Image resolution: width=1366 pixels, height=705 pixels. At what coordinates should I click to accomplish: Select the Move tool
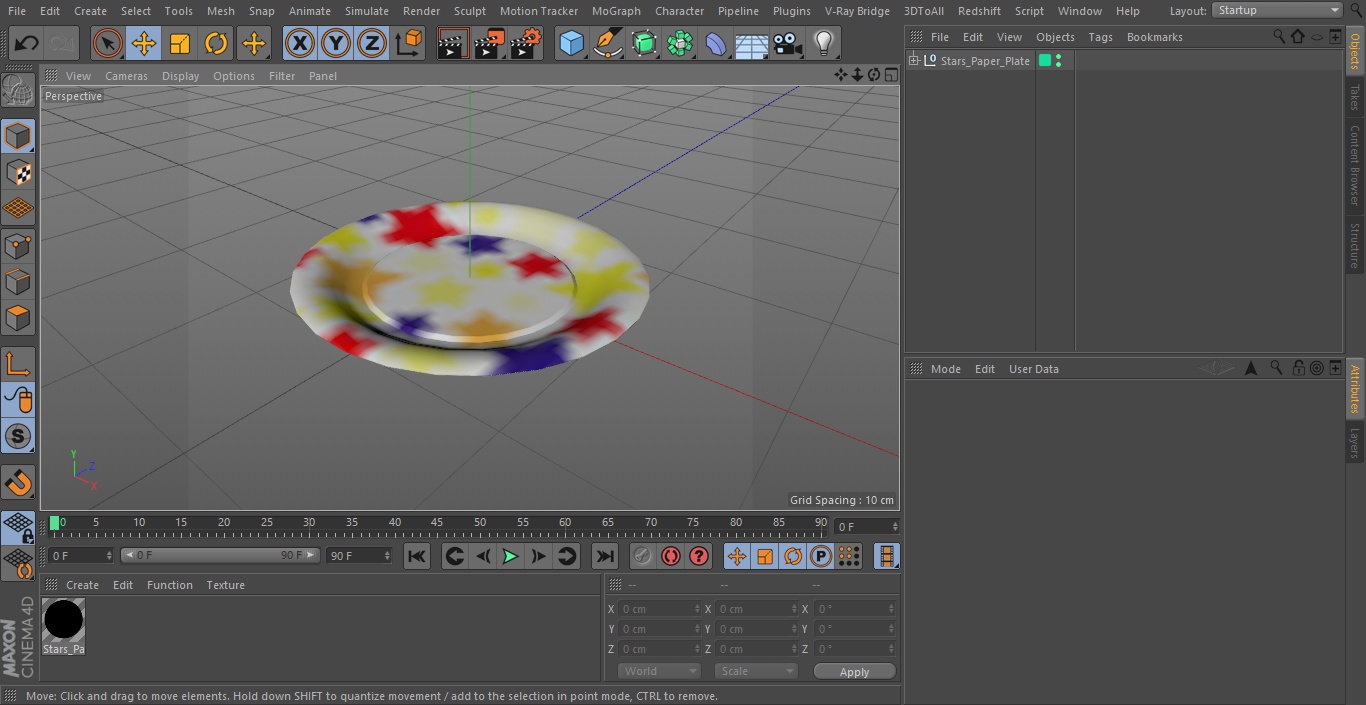coord(143,43)
